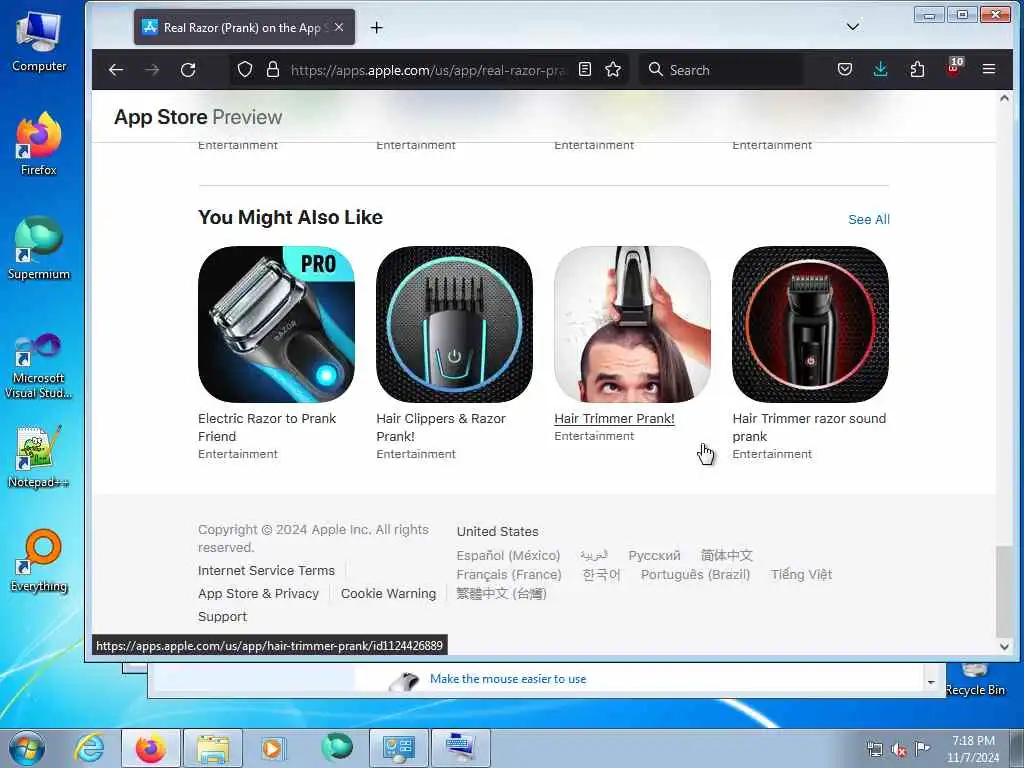List all tabs using the chevron dropdown

pyautogui.click(x=852, y=27)
